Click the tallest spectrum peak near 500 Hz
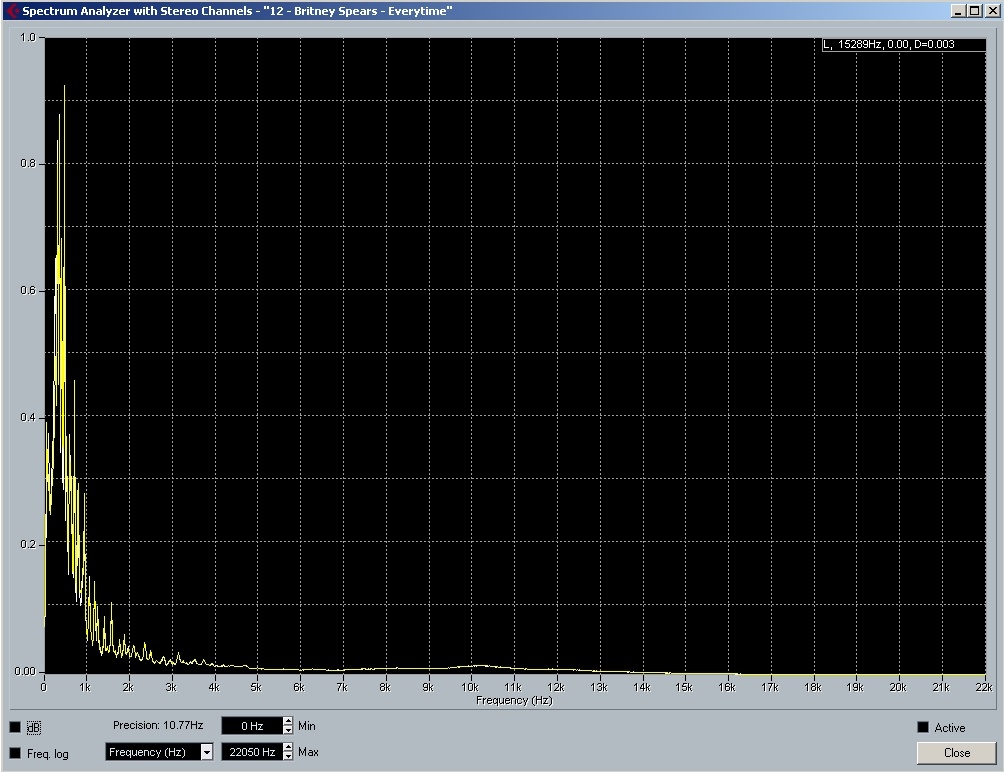The image size is (1004, 772). (64, 87)
